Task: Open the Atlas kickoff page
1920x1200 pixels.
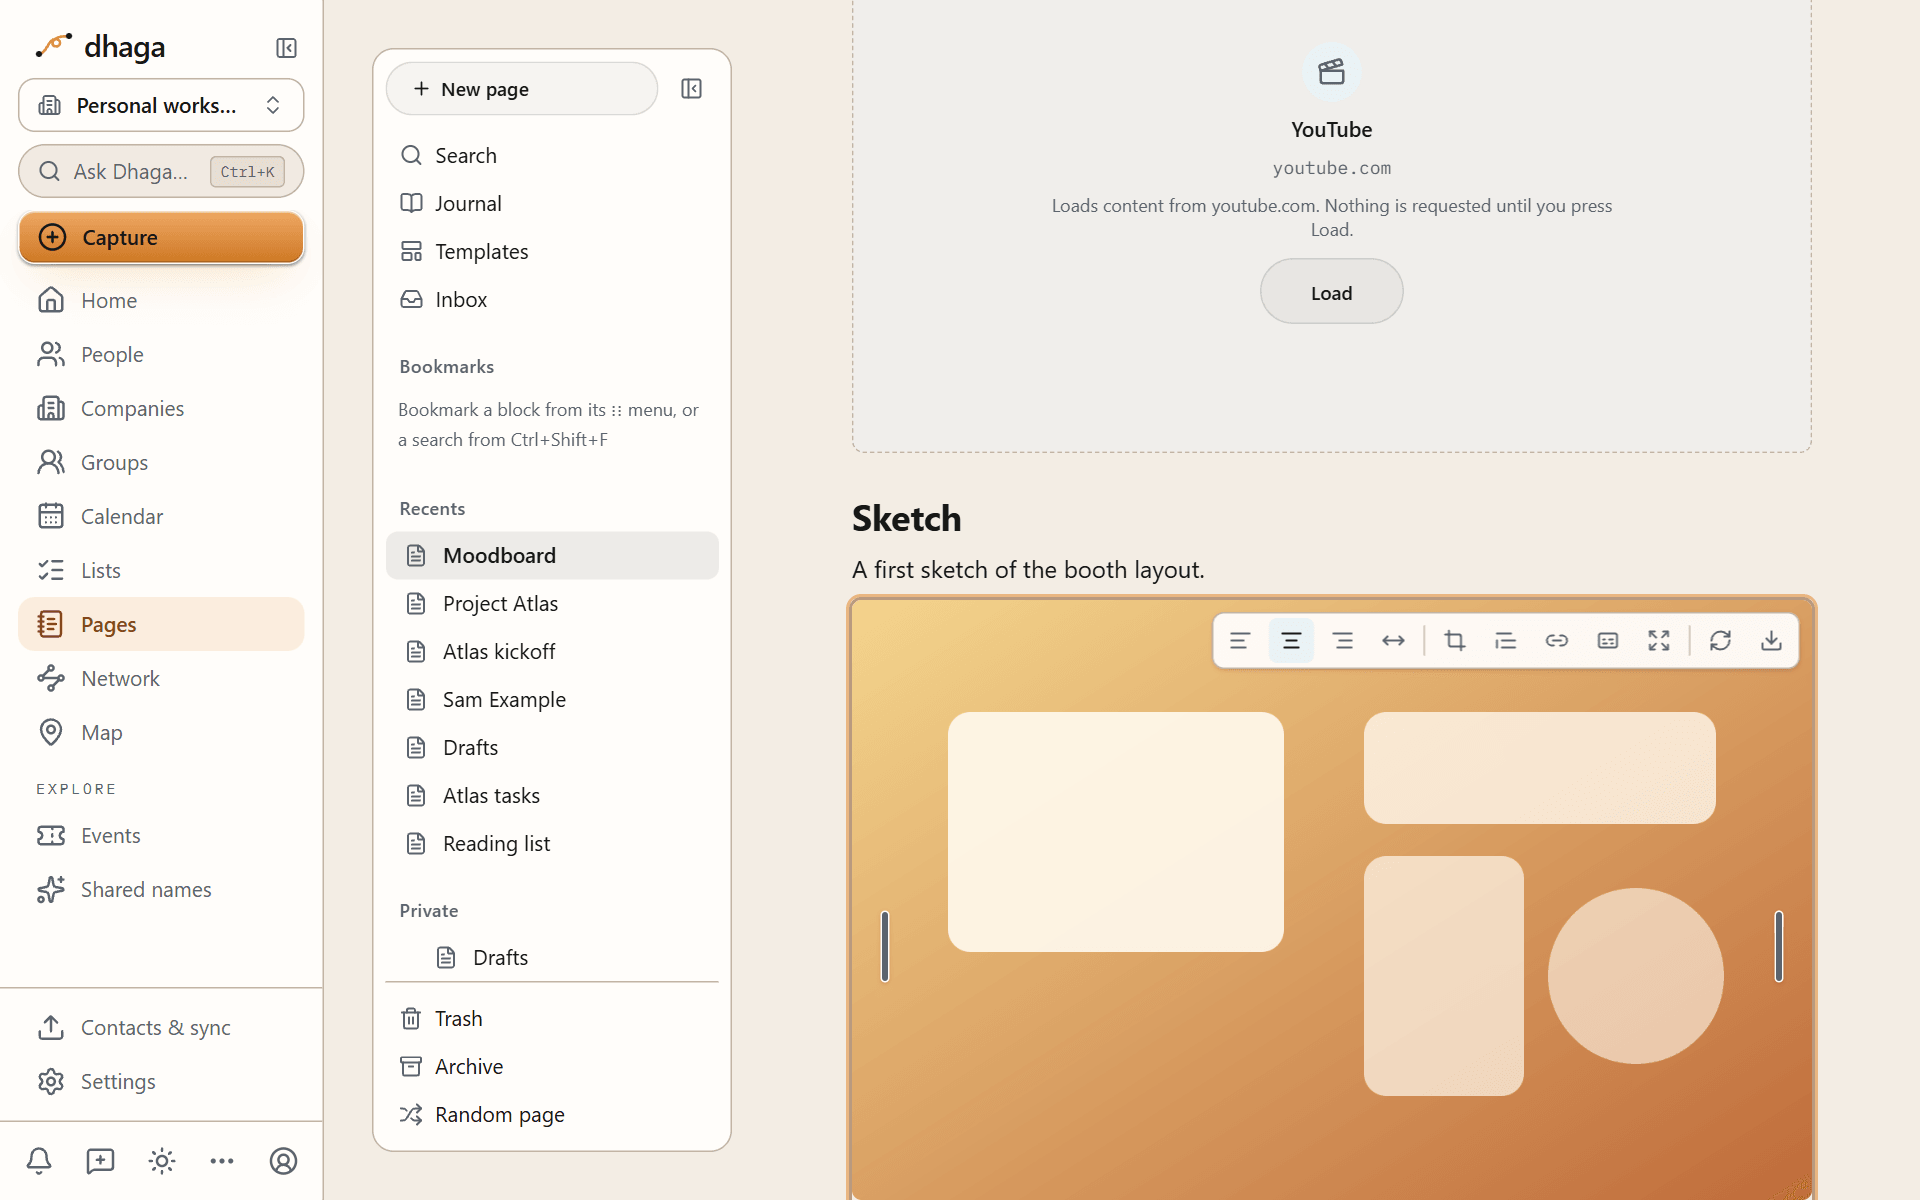Action: click(552, 651)
